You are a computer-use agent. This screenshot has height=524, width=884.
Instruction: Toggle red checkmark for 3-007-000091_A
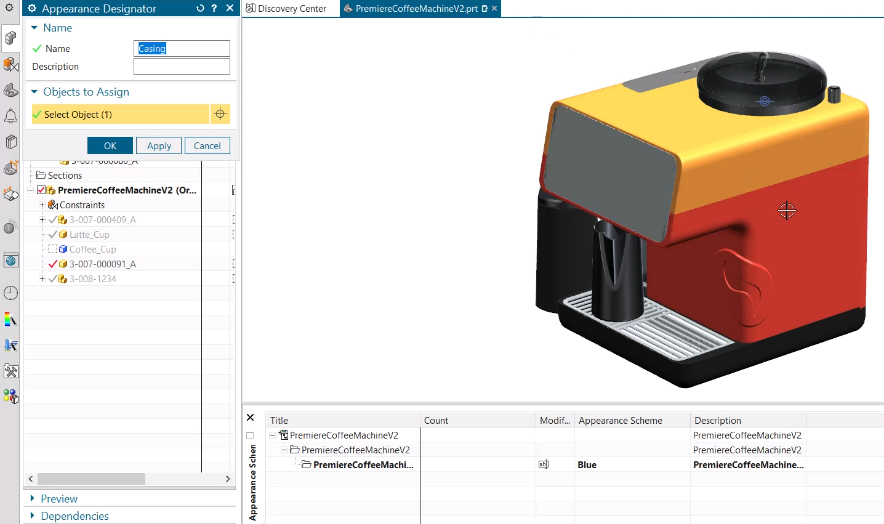click(x=52, y=264)
